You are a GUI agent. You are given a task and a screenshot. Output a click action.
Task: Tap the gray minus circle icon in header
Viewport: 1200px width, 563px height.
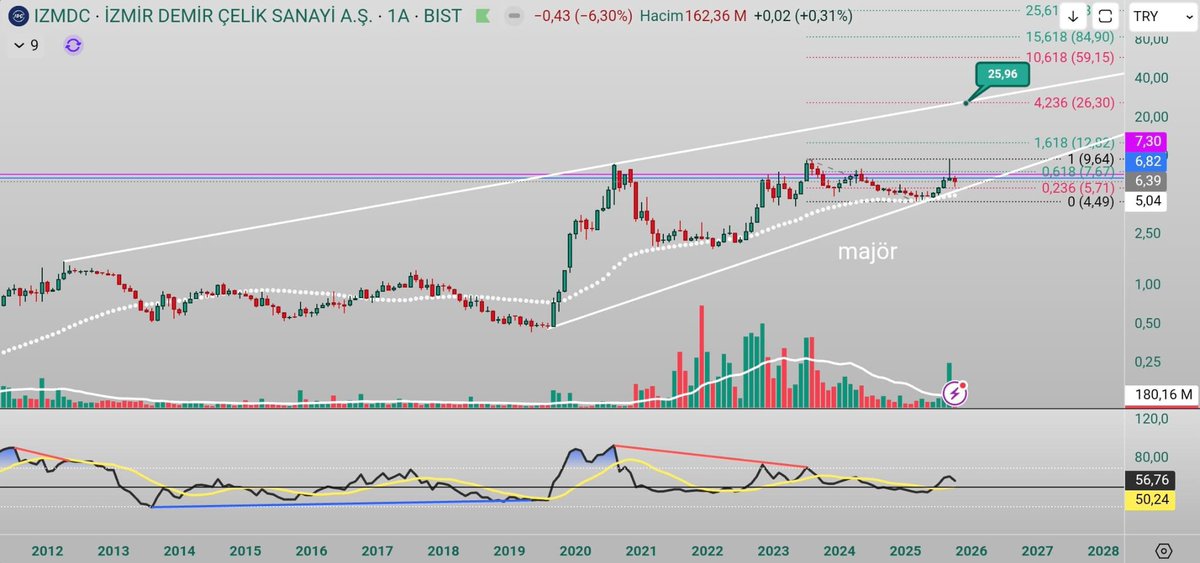point(514,17)
